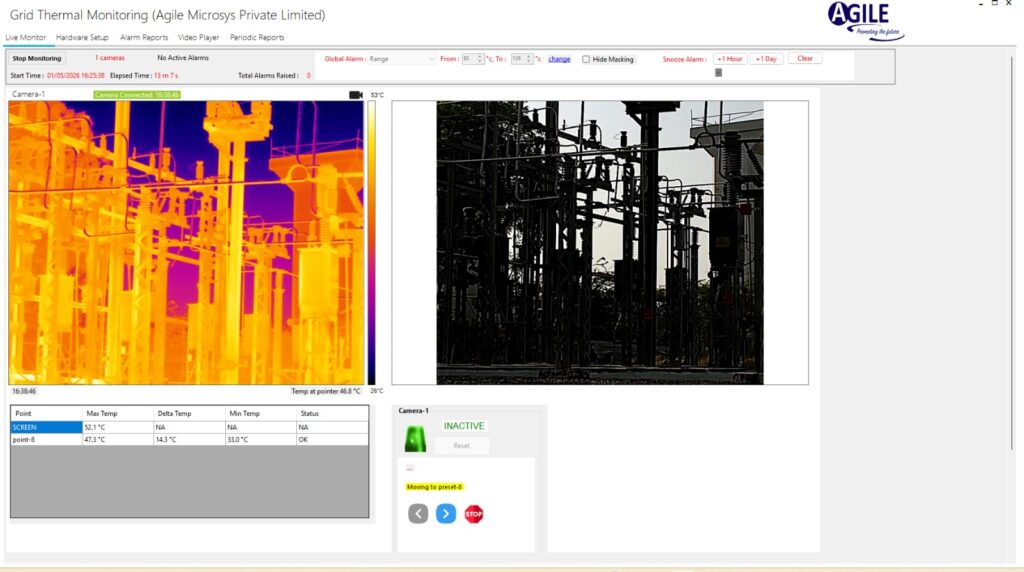Click the From temperature input field
1024x572 pixels.
(468, 59)
